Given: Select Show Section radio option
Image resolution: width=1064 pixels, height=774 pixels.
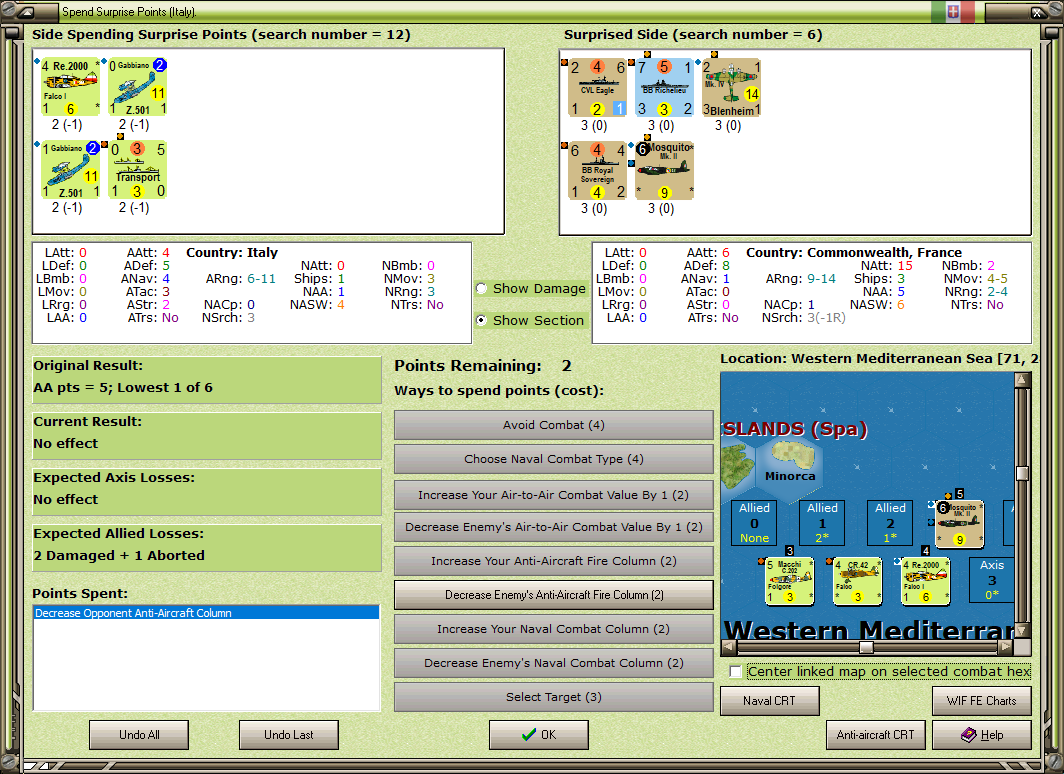Looking at the screenshot, I should point(481,320).
